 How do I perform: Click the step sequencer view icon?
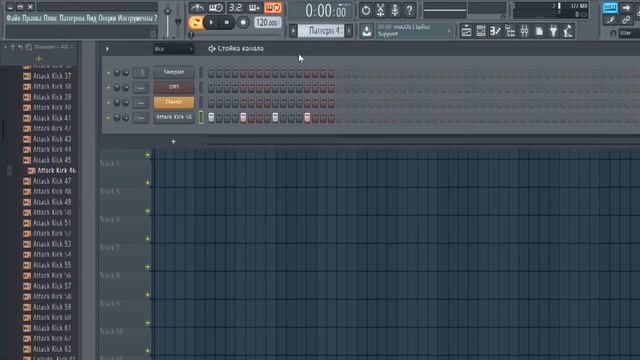[x=481, y=31]
